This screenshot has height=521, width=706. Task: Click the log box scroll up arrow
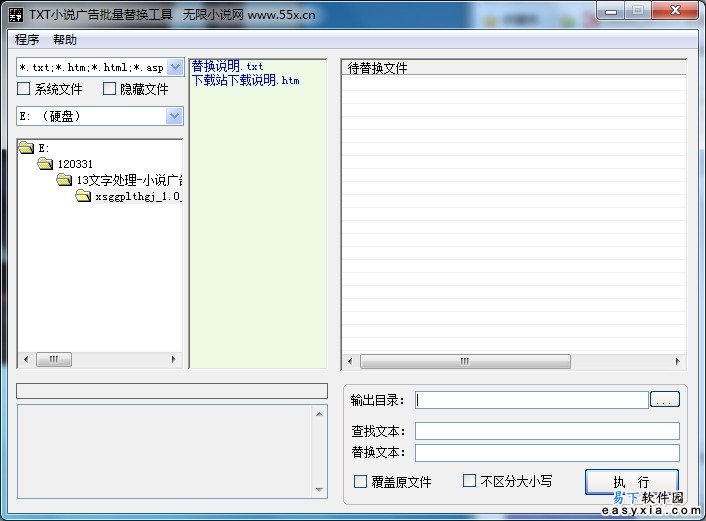tap(319, 414)
